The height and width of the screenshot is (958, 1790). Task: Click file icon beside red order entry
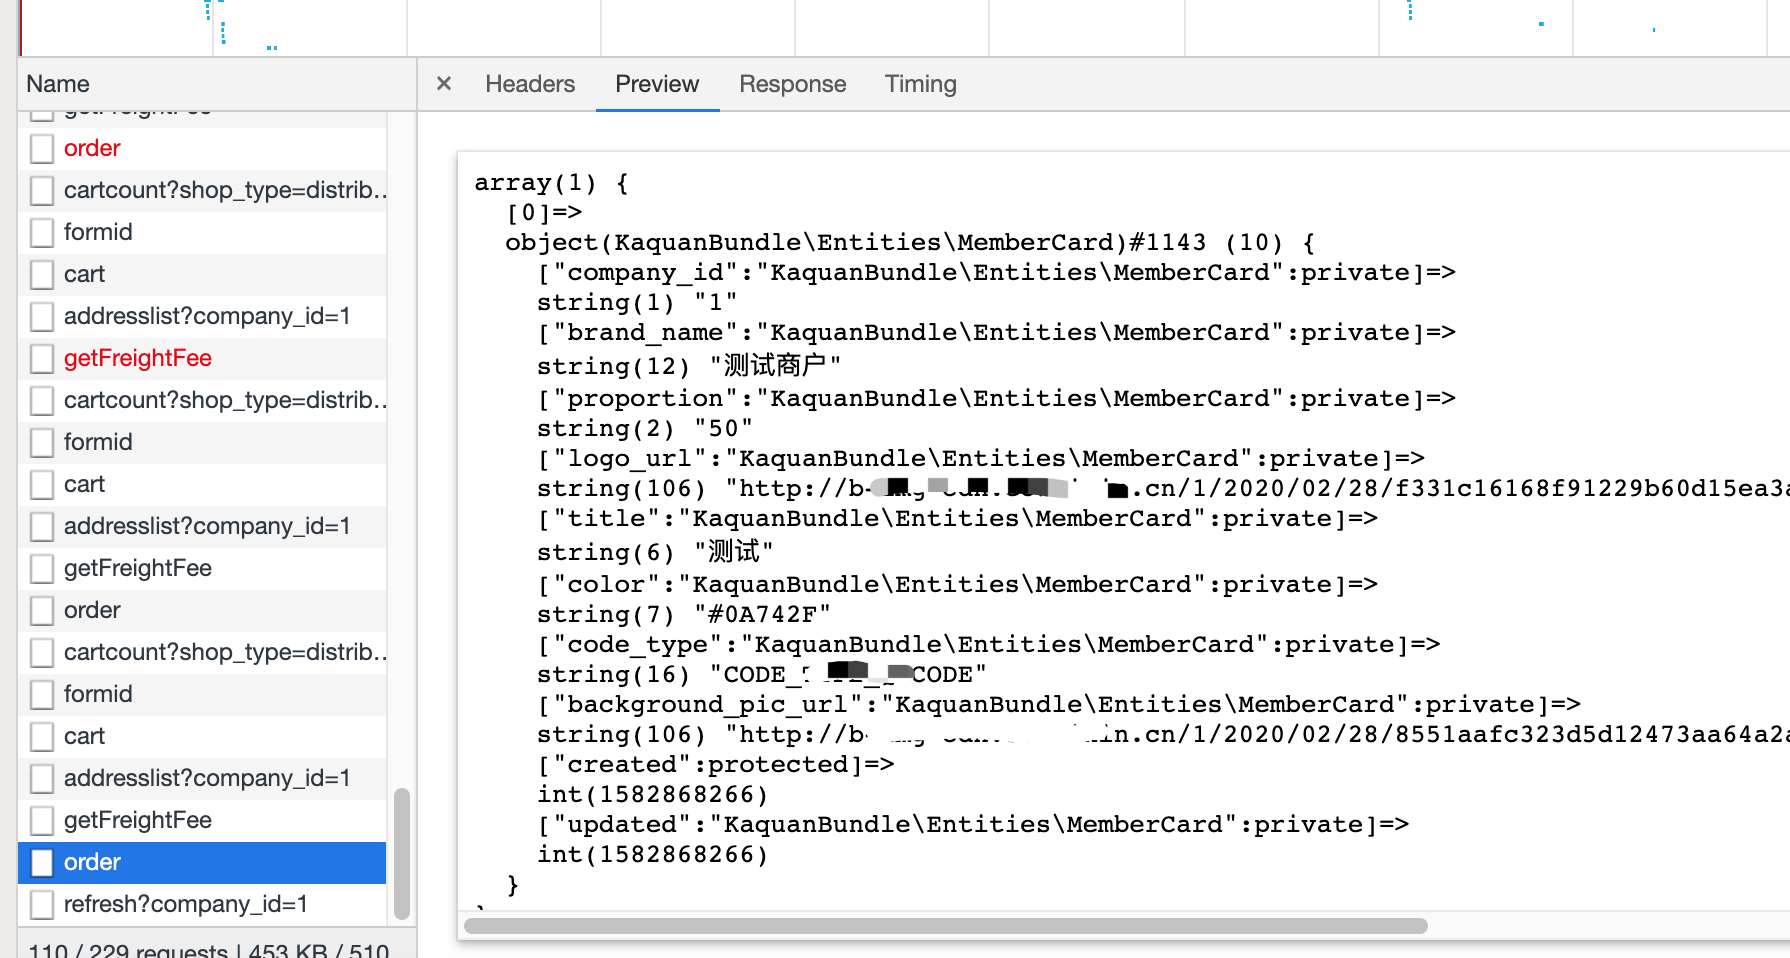pos(42,148)
